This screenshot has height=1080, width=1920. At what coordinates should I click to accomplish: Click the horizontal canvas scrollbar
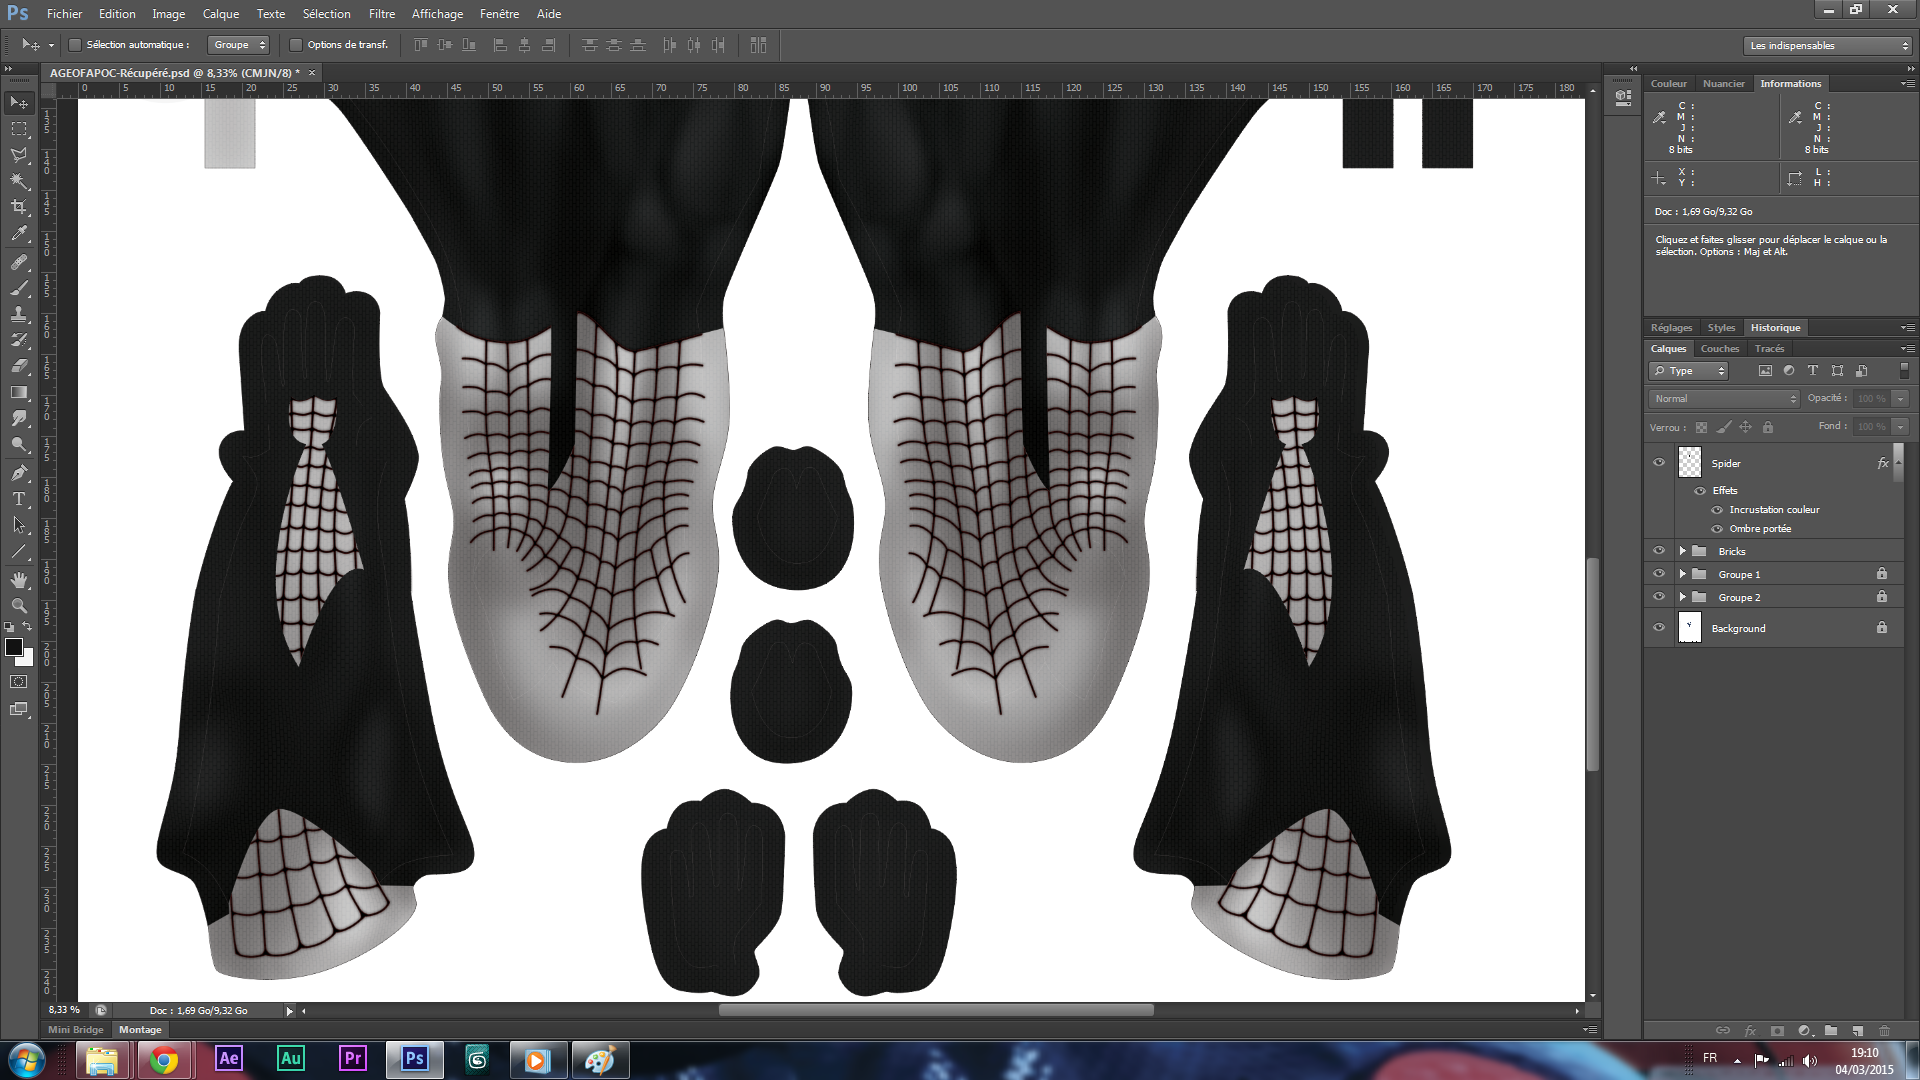[x=936, y=1010]
